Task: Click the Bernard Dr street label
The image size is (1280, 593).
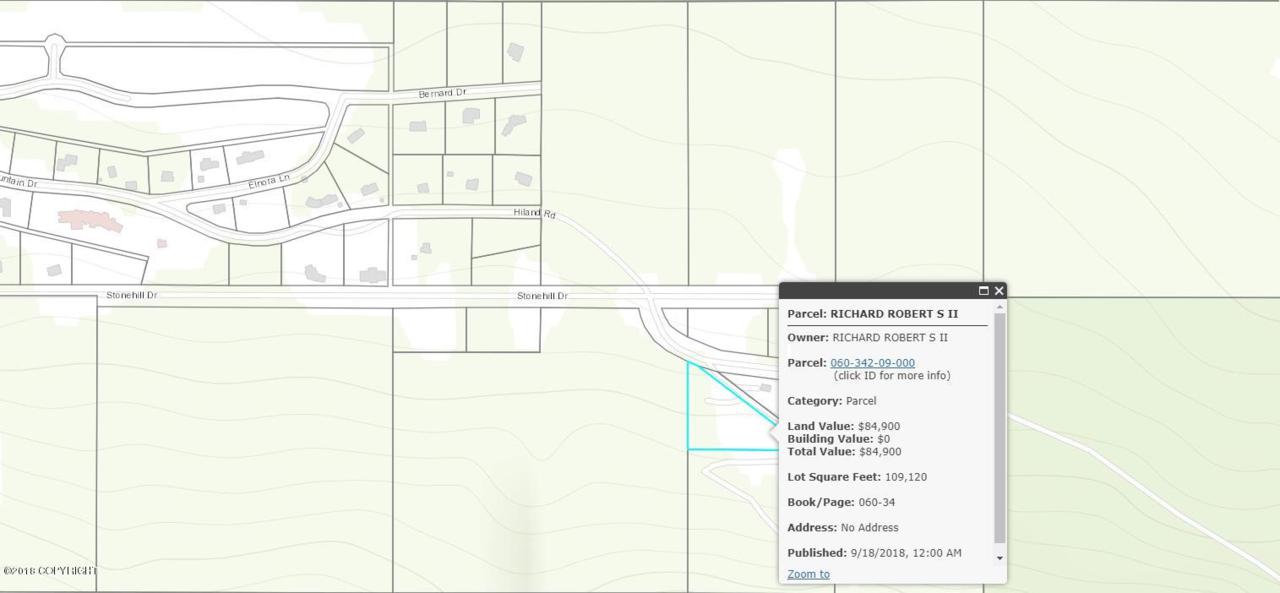Action: pyautogui.click(x=443, y=93)
